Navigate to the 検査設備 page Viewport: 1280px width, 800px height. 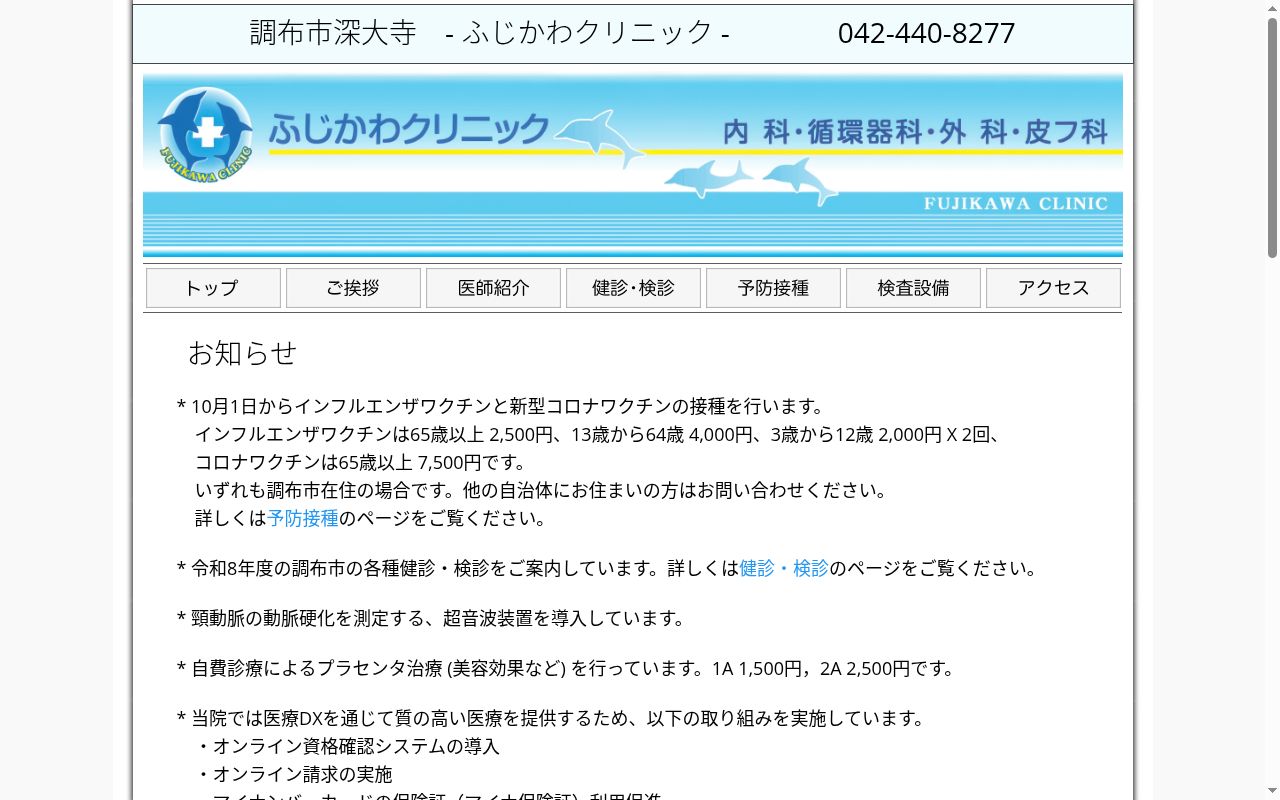pos(913,288)
